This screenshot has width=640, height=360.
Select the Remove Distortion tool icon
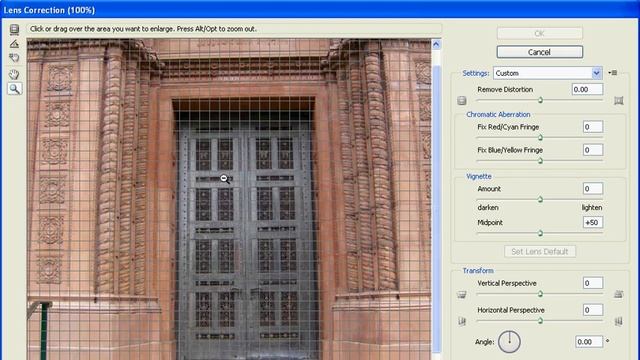[x=14, y=29]
